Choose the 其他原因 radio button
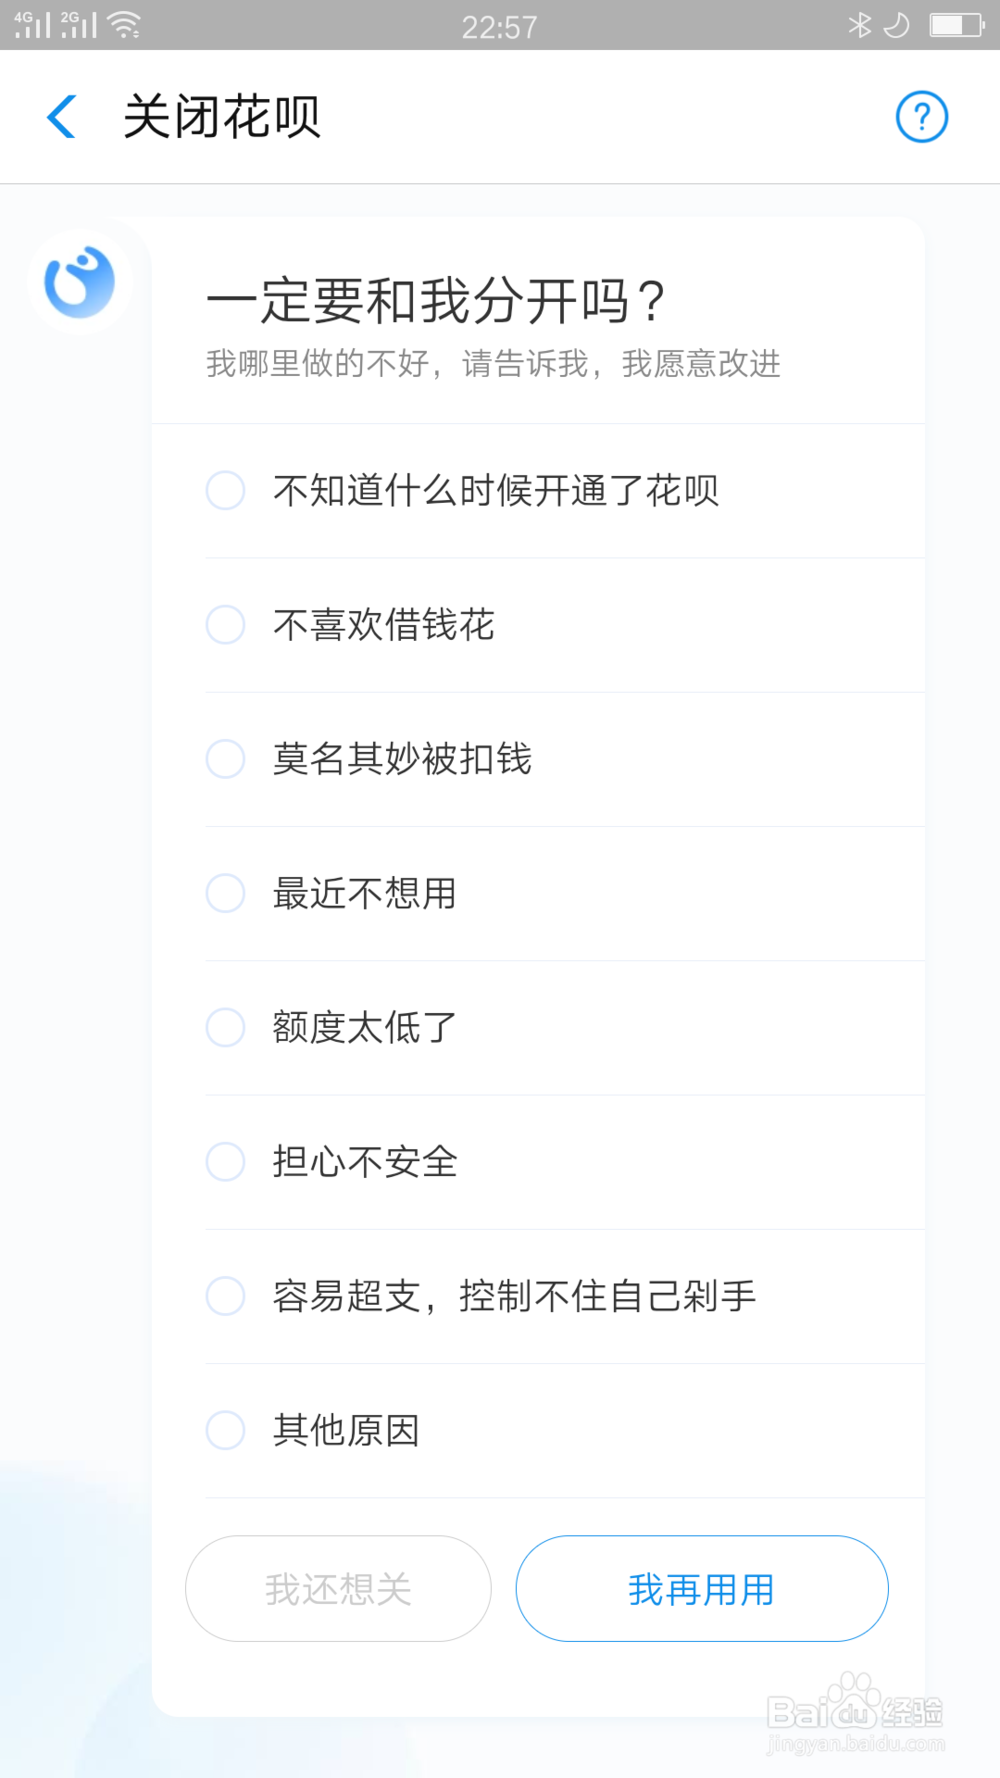The image size is (1000, 1778). [225, 1430]
